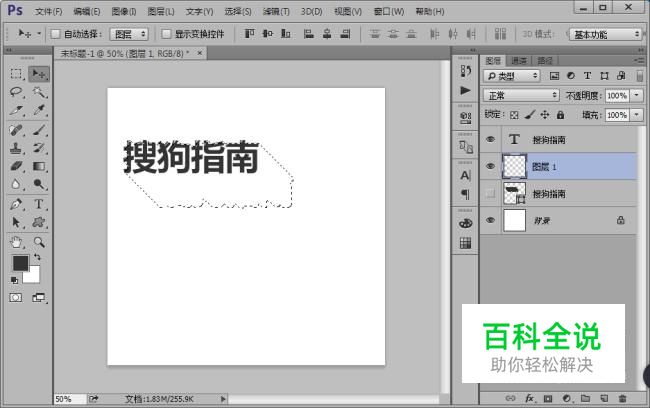Select the Hand tool
Viewport: 650px width, 408px height.
[16, 242]
